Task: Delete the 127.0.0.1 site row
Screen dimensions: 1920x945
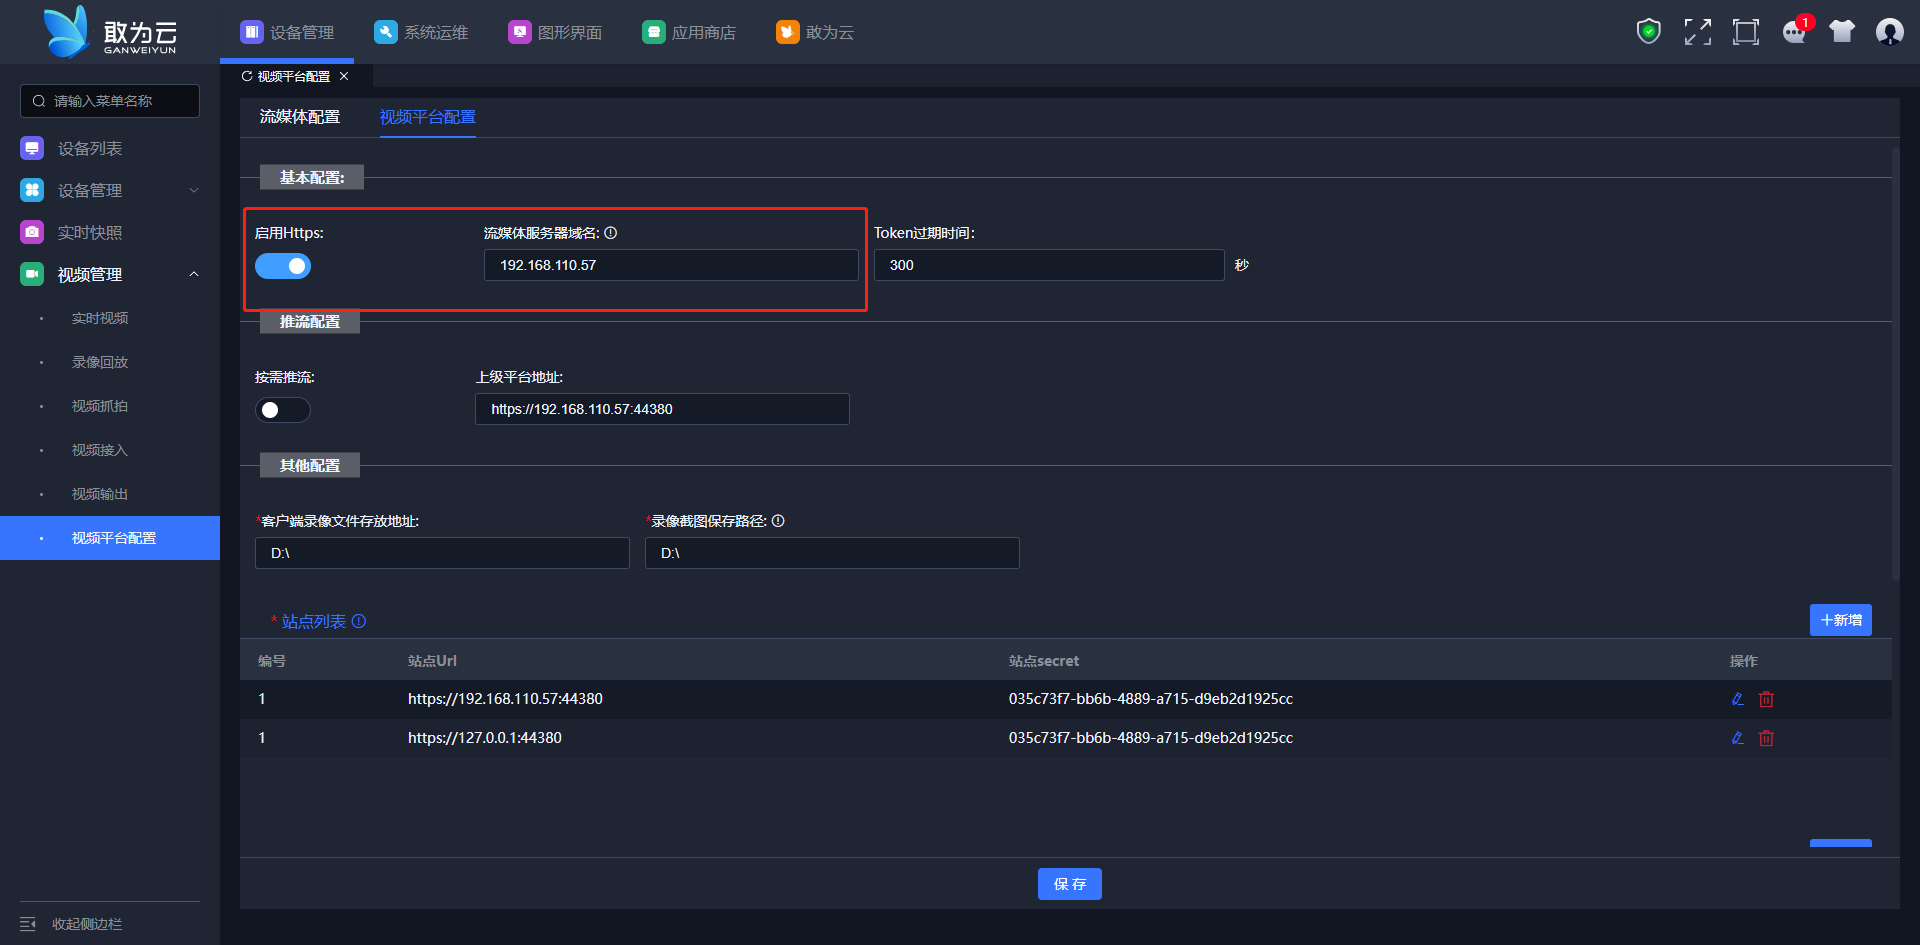Action: [x=1766, y=738]
